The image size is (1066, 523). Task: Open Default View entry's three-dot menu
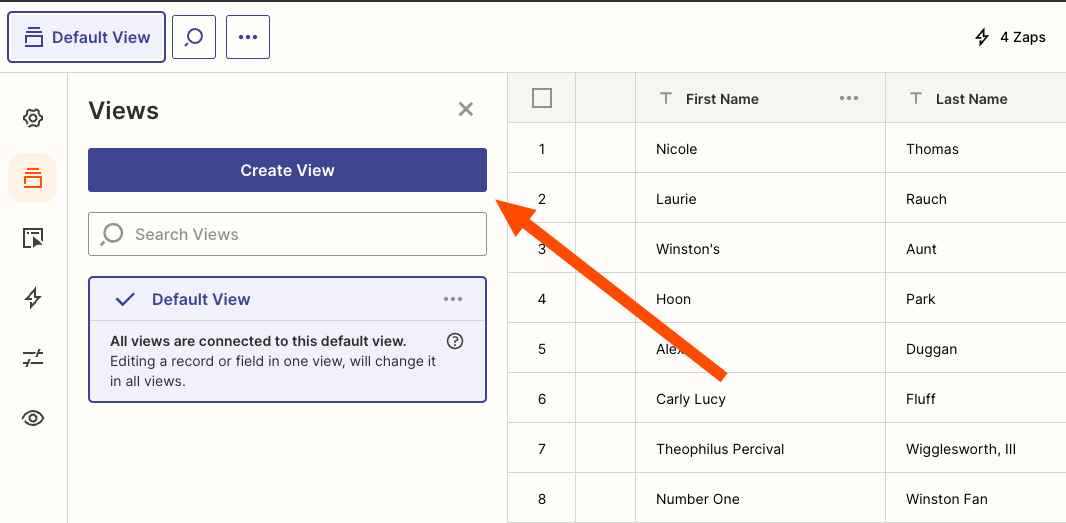pos(453,299)
